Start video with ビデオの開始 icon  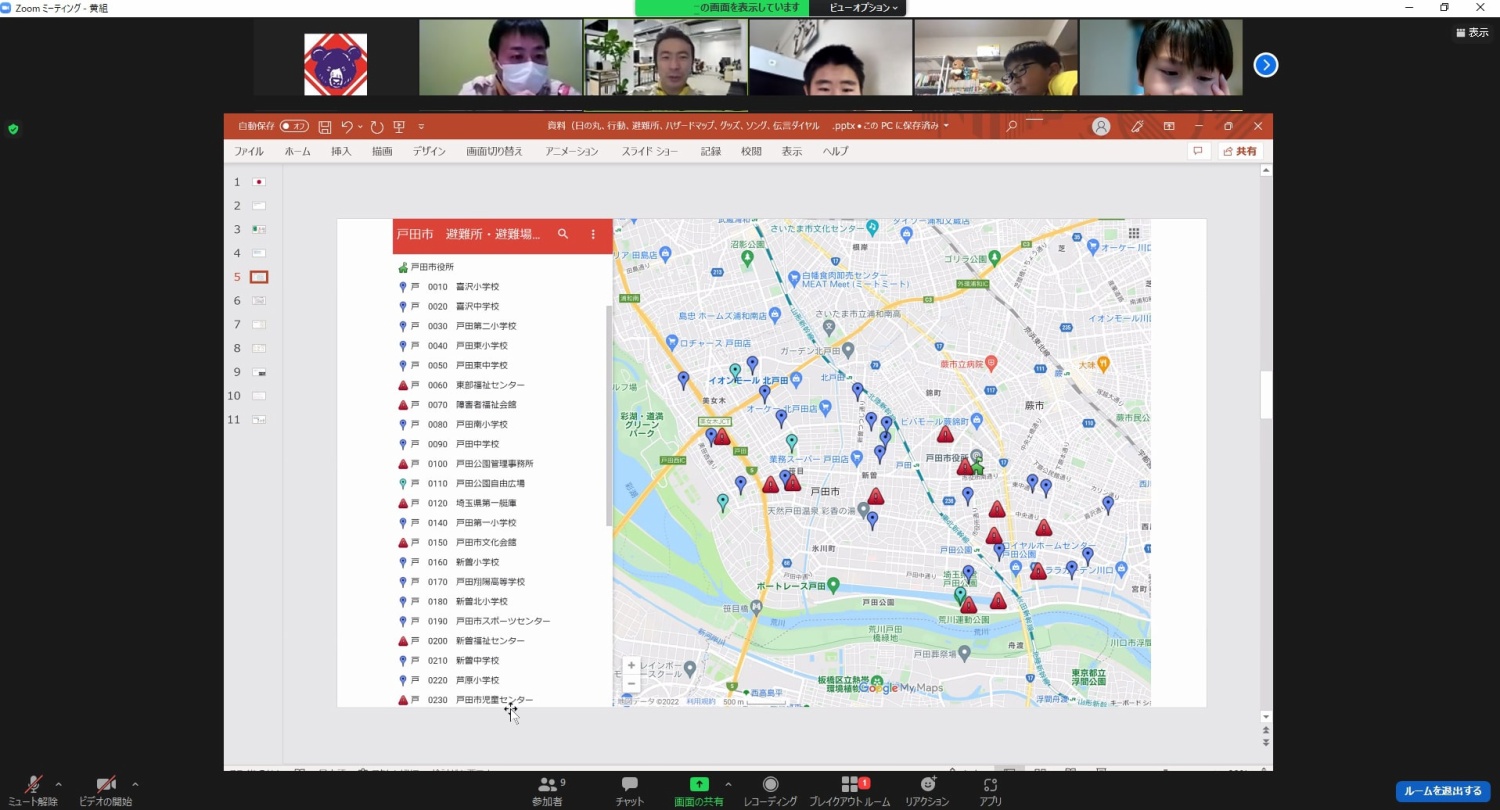[105, 784]
